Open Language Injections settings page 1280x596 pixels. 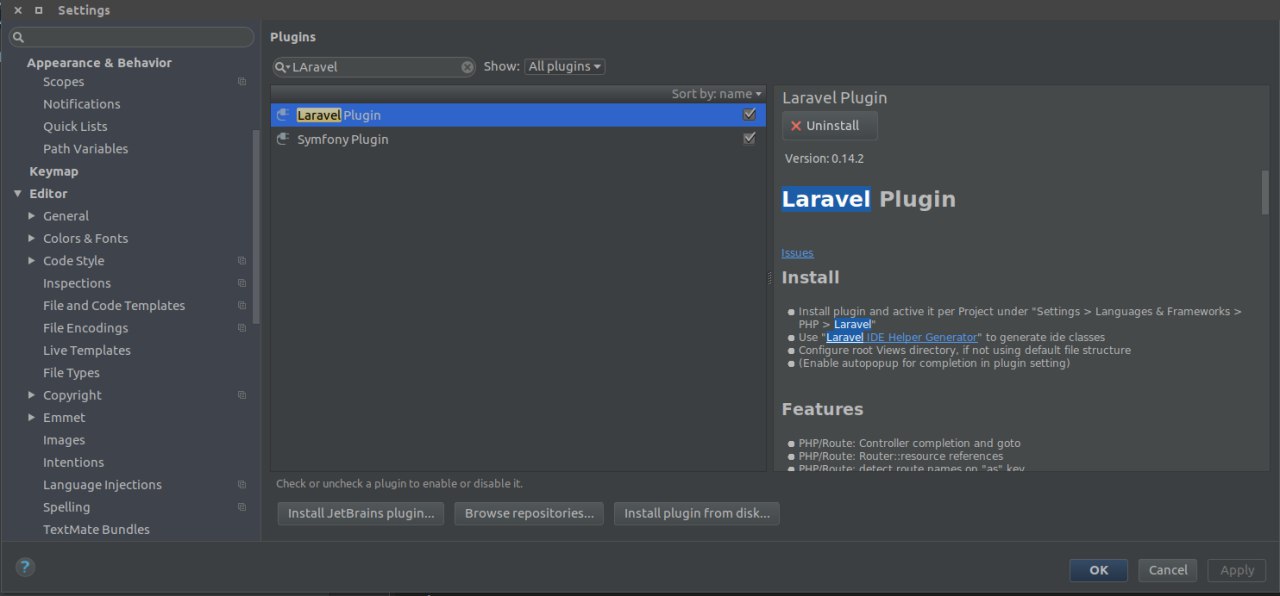tap(102, 485)
